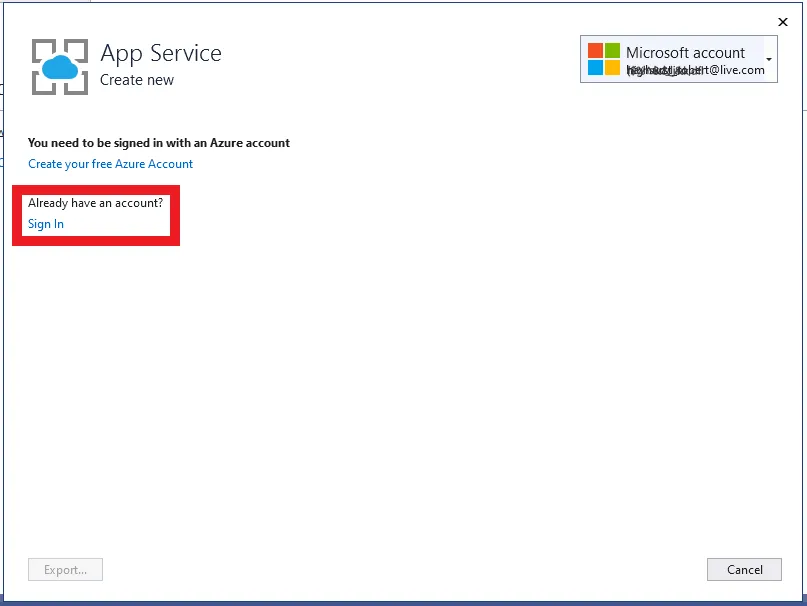This screenshot has height=606, width=807.
Task: Click the Sign In link
Action: point(46,224)
